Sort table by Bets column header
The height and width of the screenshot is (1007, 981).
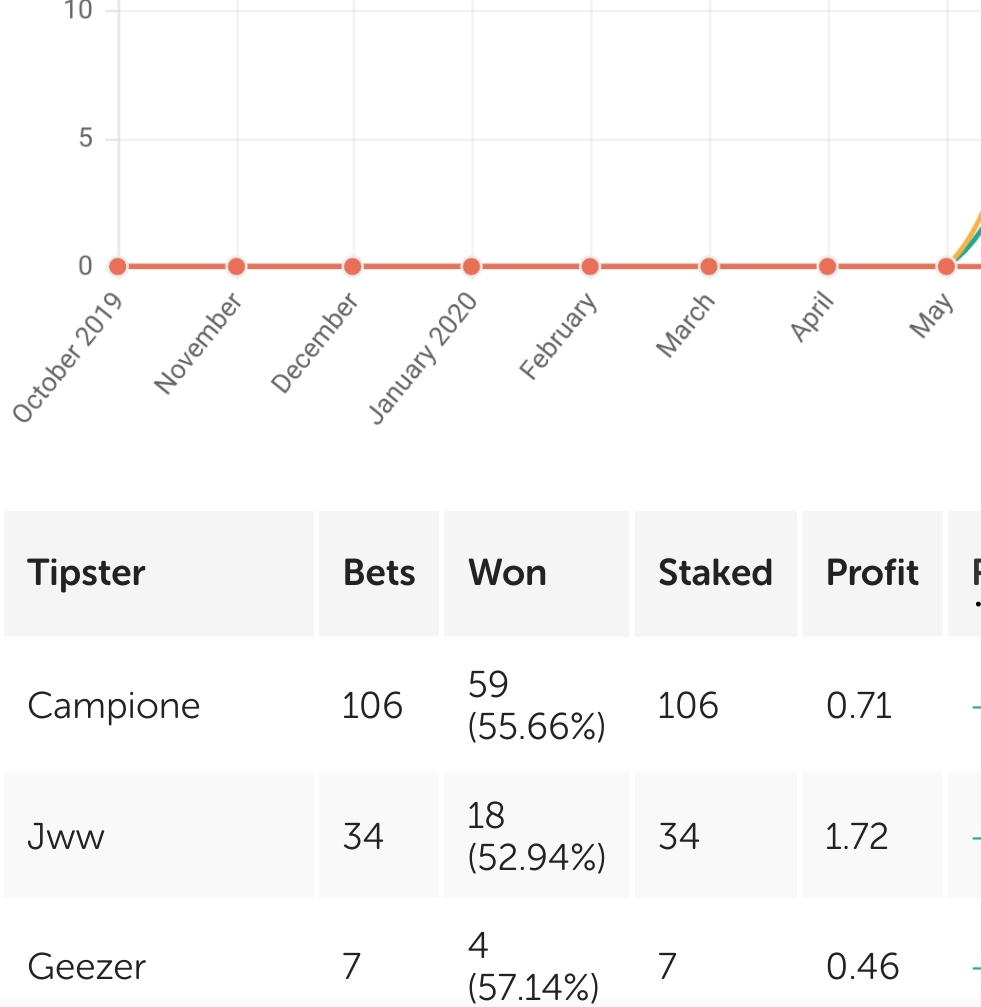pyautogui.click(x=379, y=574)
